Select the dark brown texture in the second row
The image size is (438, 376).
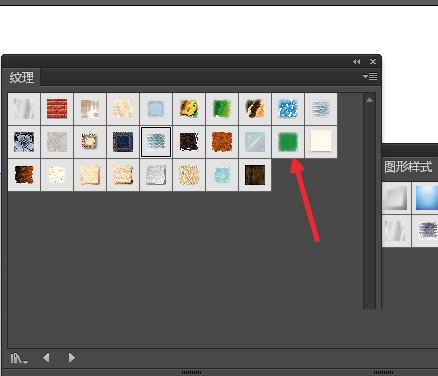pos(189,142)
